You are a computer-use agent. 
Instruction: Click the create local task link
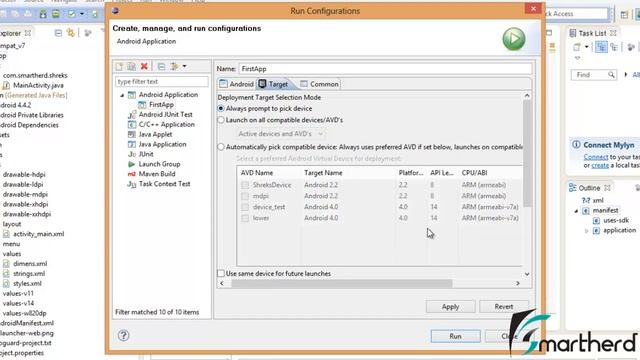(600, 165)
